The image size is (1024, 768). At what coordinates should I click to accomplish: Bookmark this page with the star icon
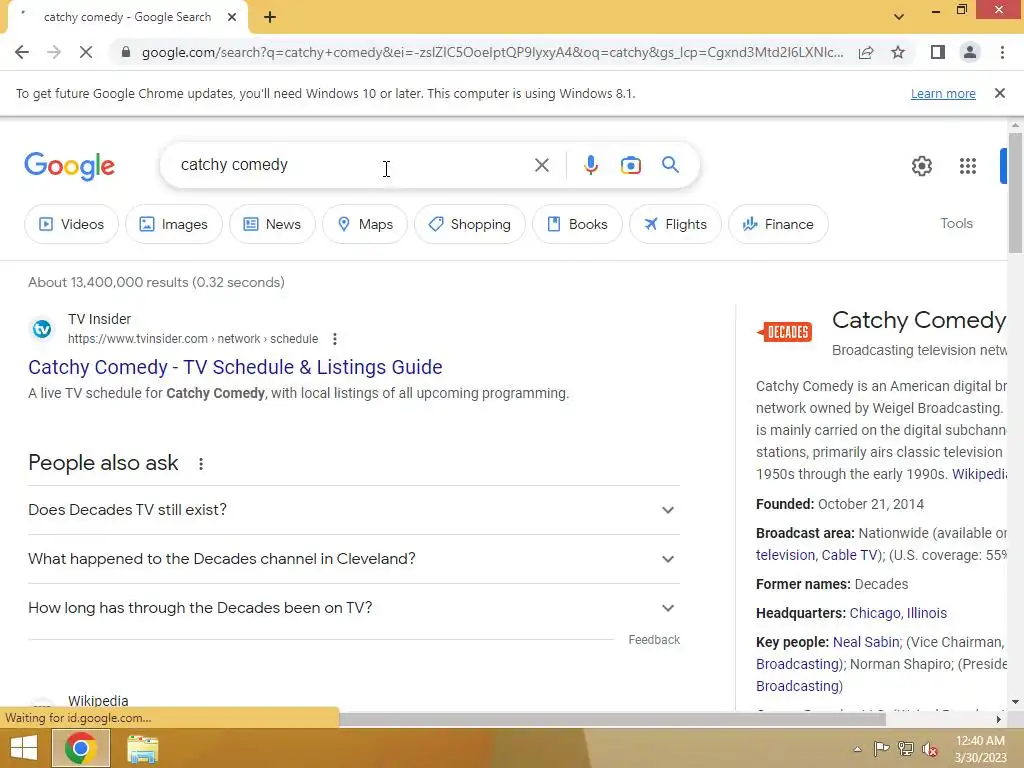pyautogui.click(x=898, y=52)
